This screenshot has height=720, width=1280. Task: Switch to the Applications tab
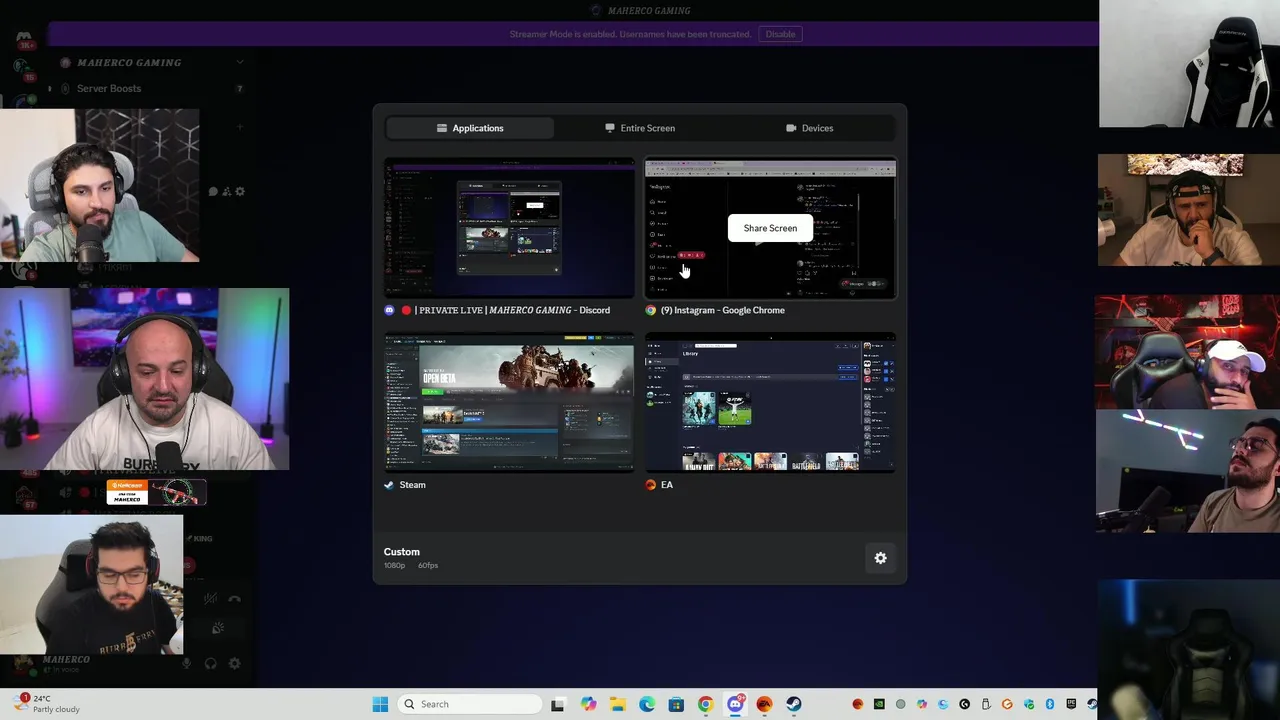point(470,128)
